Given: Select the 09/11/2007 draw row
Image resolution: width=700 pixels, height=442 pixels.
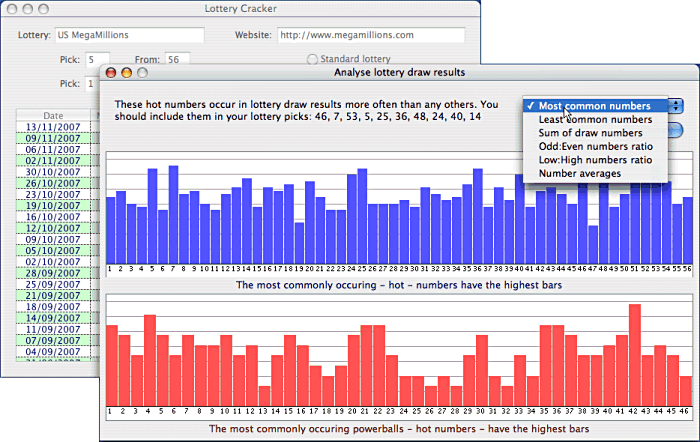Looking at the screenshot, I should tap(54, 138).
